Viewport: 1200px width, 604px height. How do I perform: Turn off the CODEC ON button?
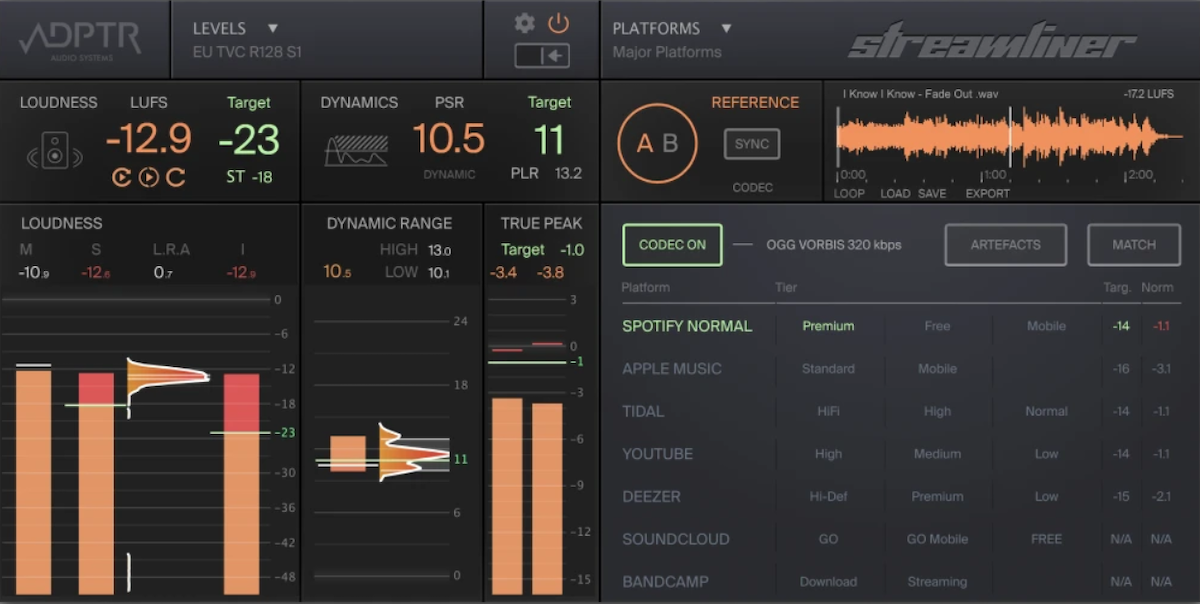(672, 245)
